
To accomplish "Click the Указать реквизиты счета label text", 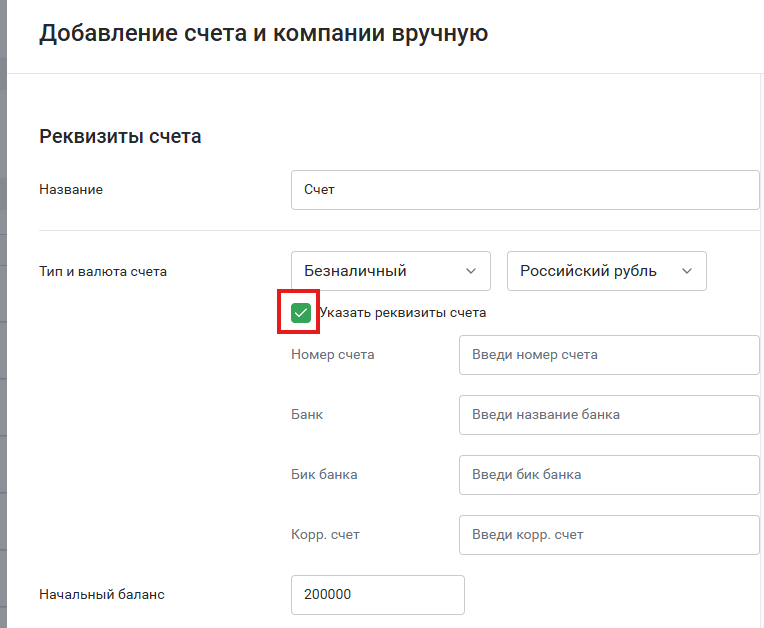I will (403, 313).
